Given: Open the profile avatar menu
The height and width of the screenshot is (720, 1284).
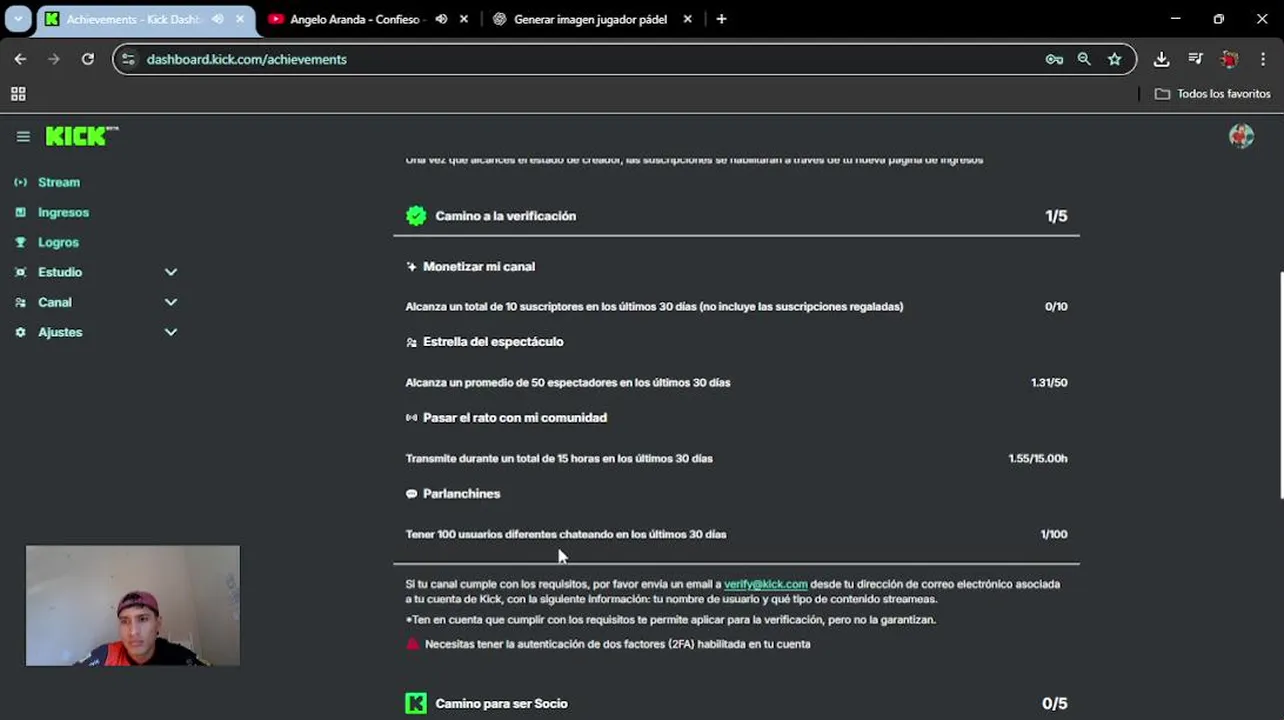Looking at the screenshot, I should pos(1241,137).
